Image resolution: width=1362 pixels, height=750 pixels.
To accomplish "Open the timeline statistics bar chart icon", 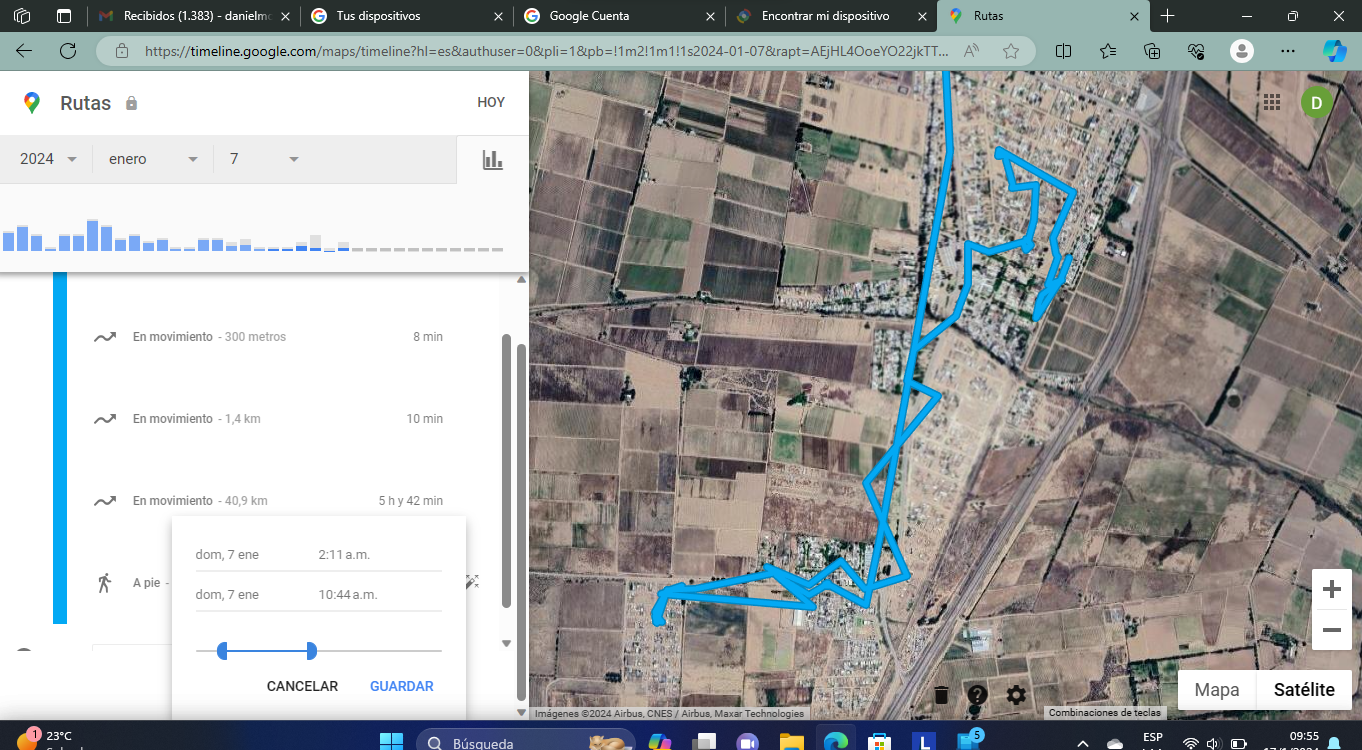I will pyautogui.click(x=492, y=159).
